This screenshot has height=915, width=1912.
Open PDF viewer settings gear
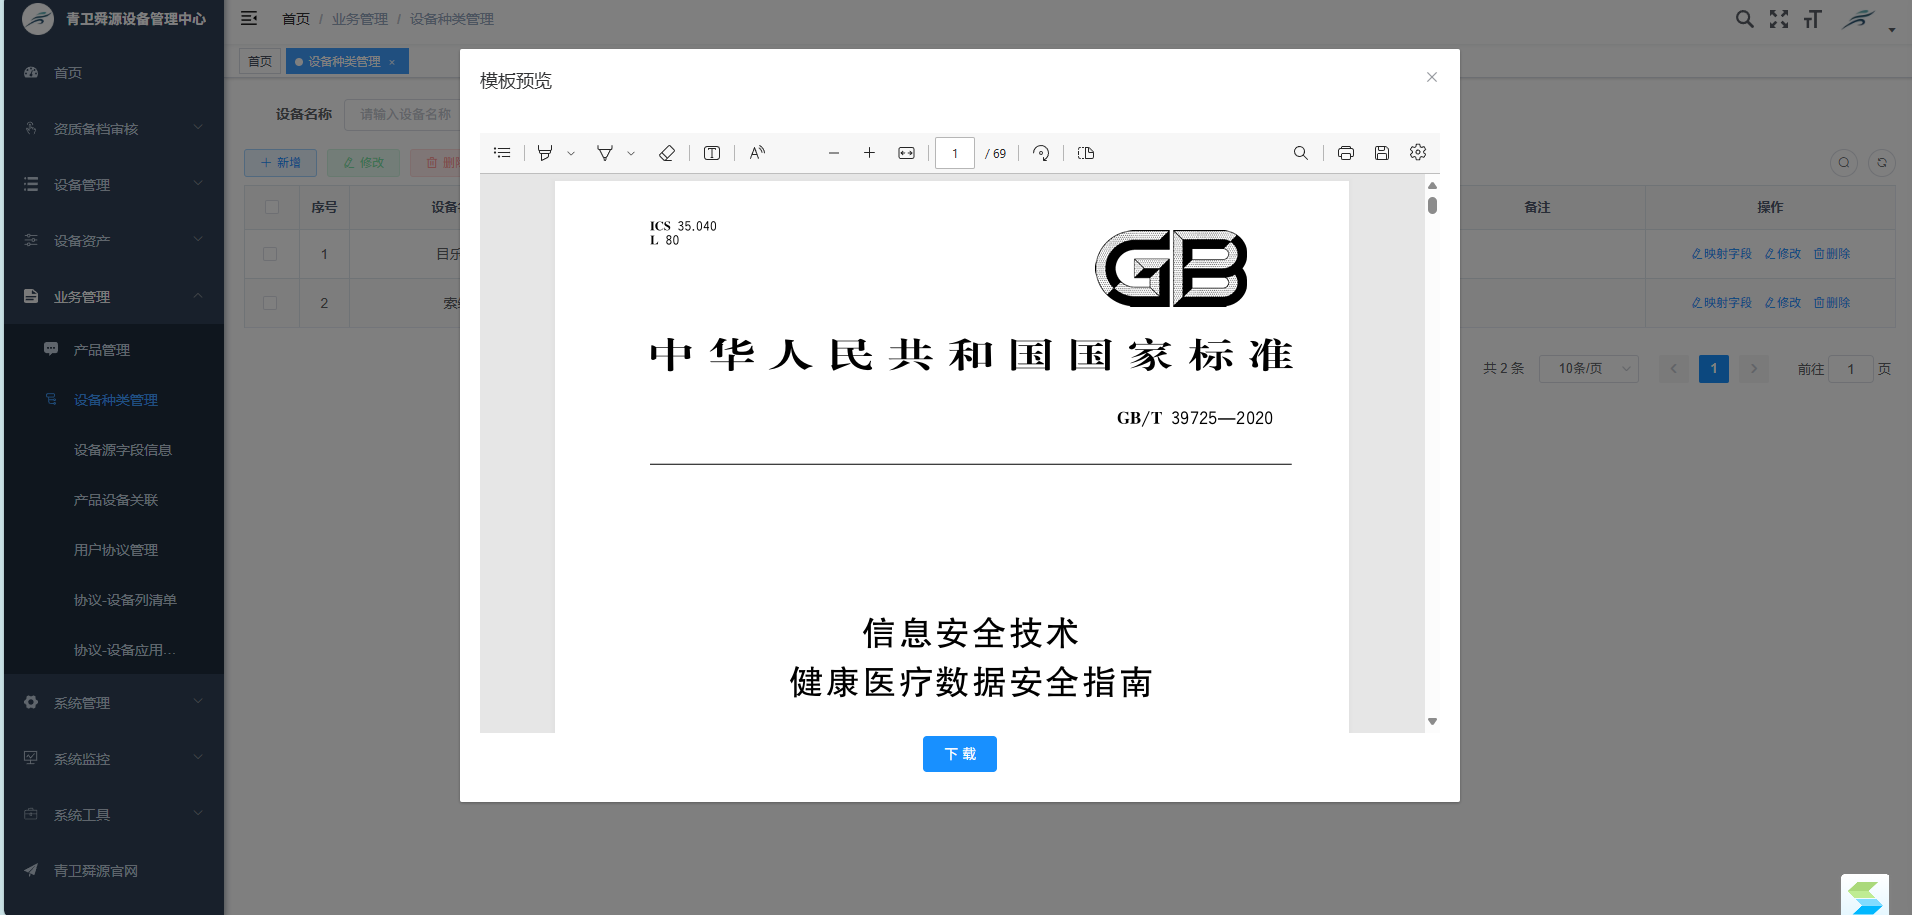(1418, 153)
